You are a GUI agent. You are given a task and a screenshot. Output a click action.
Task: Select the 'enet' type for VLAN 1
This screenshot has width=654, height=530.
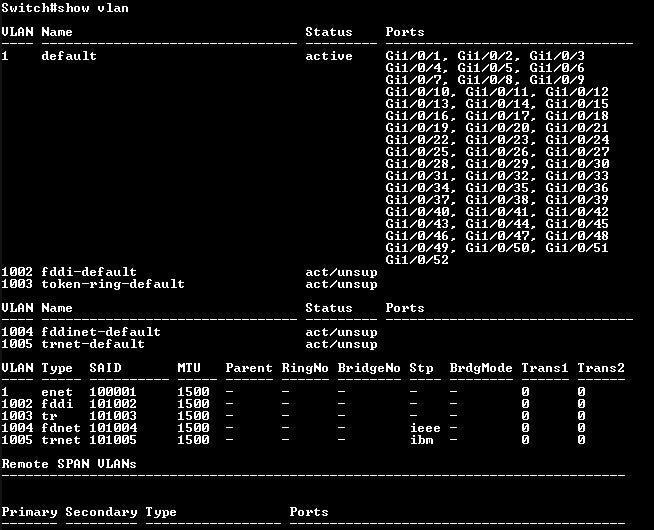pos(57,392)
